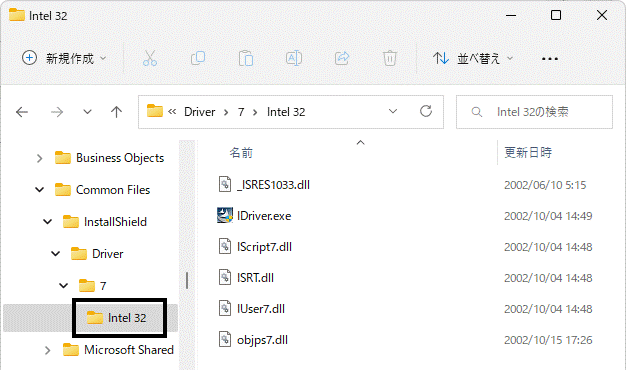Open the address bar history dropdown
Screen dimensions: 626x370
click(393, 111)
